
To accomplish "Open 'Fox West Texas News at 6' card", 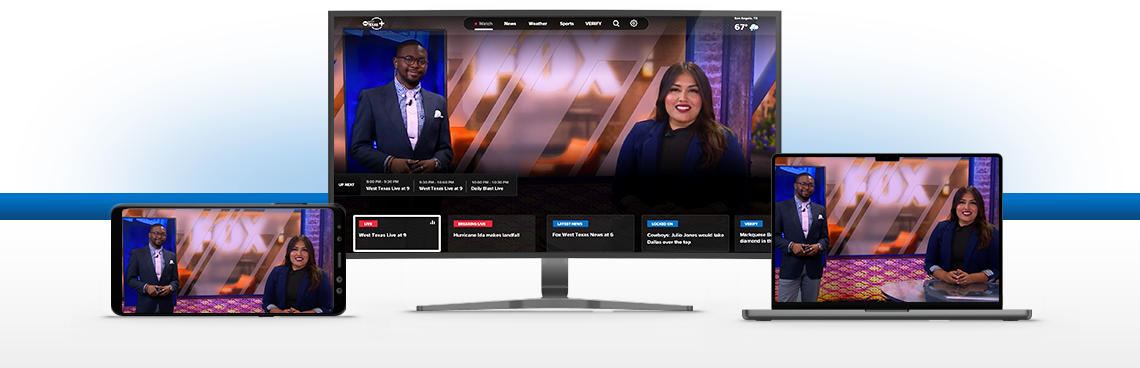I will coord(590,233).
